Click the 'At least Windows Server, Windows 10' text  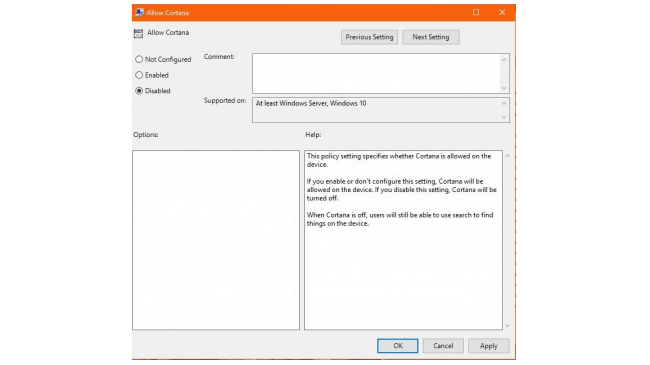(311, 103)
